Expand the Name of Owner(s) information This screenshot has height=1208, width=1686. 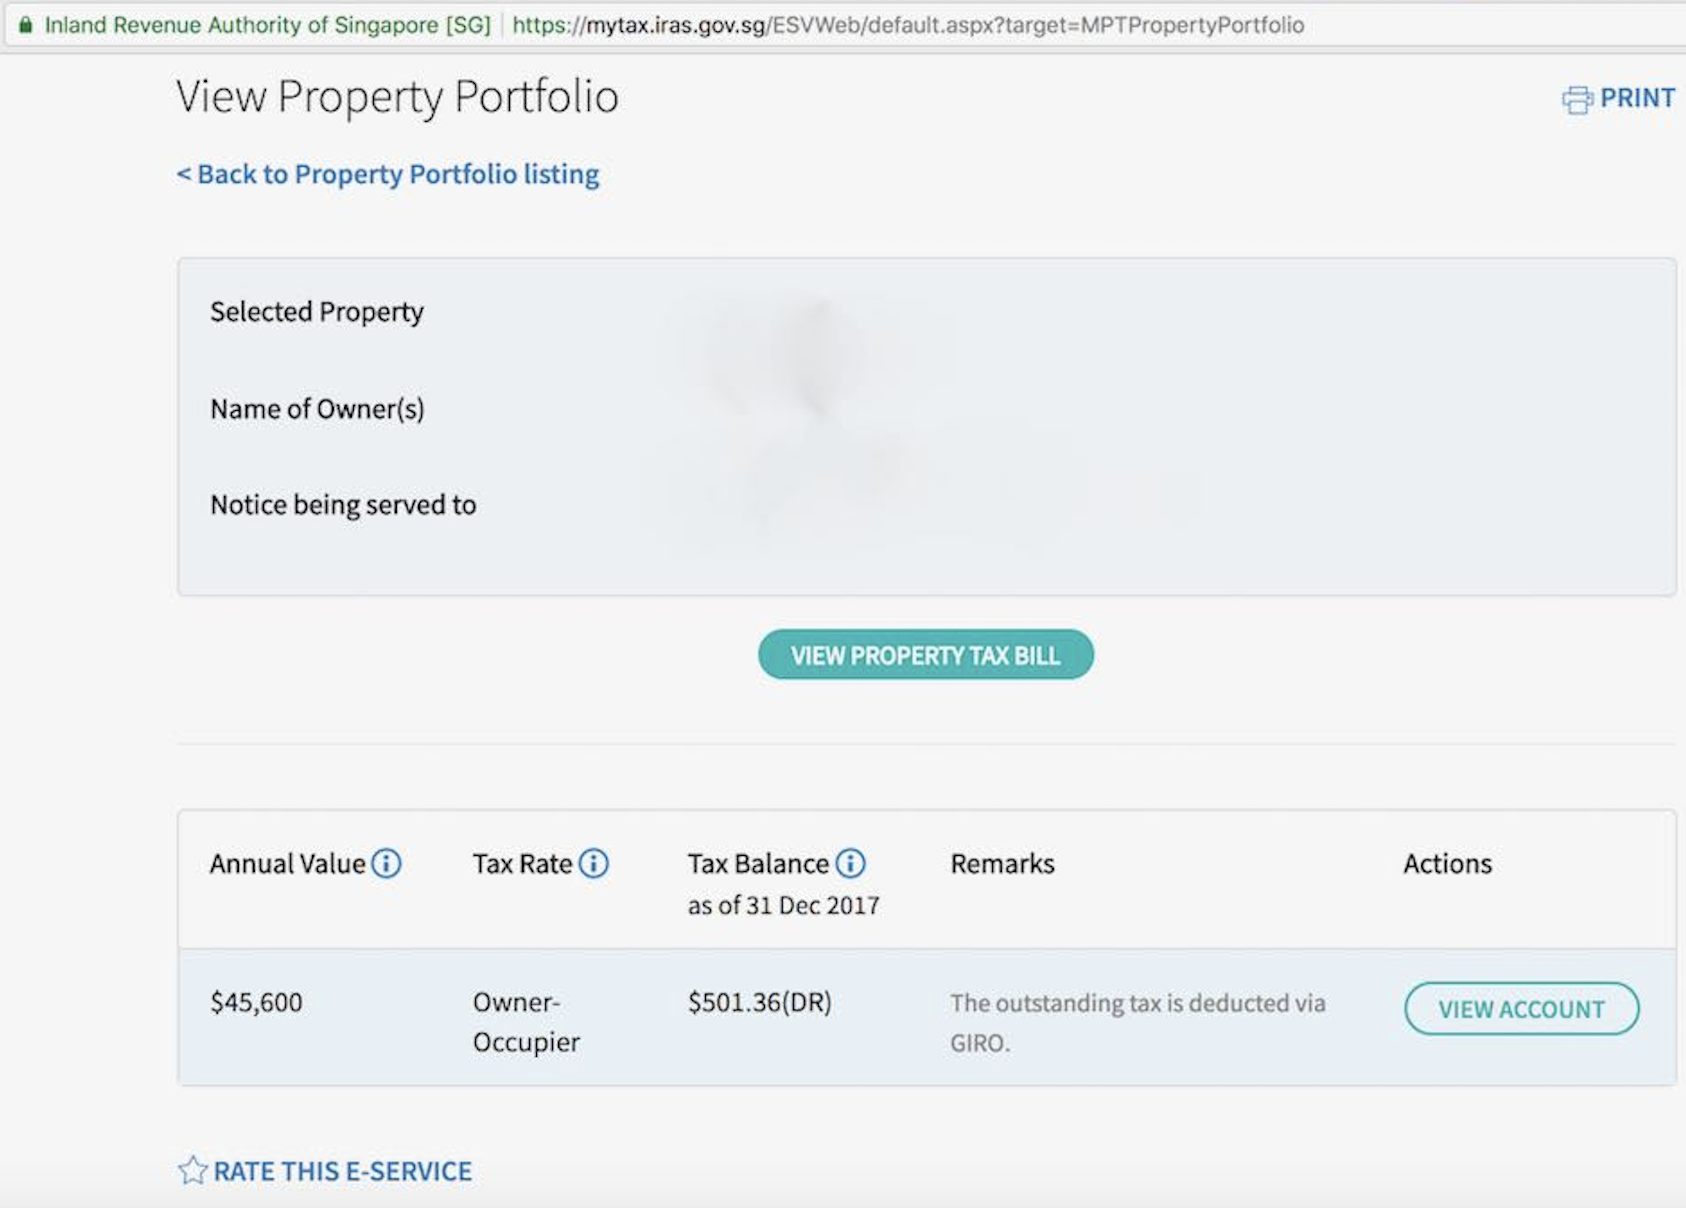point(317,408)
